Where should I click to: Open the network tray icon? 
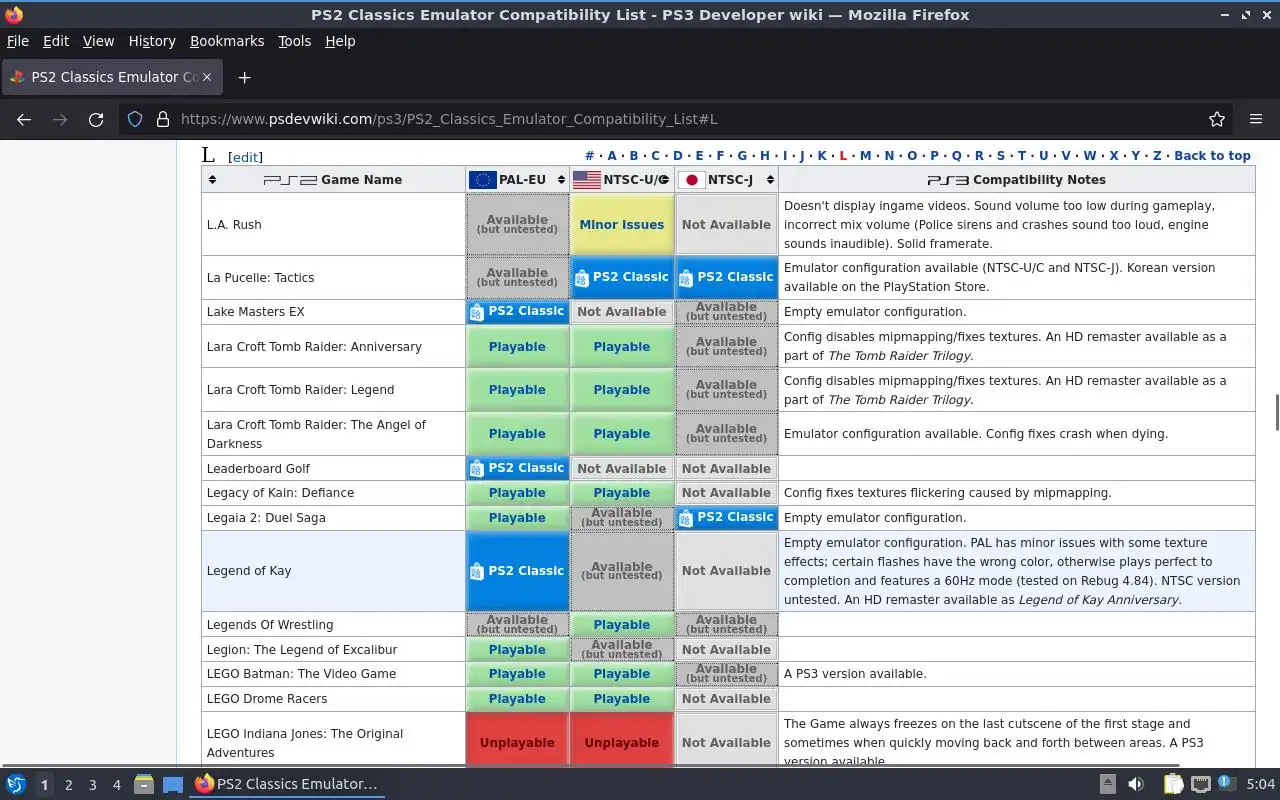coord(1201,784)
